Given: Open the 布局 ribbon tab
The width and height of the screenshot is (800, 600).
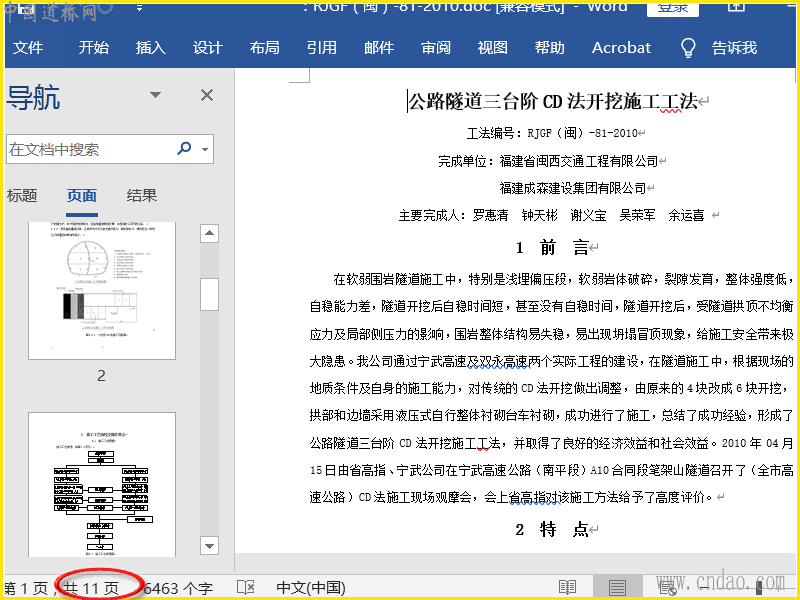Looking at the screenshot, I should (264, 48).
